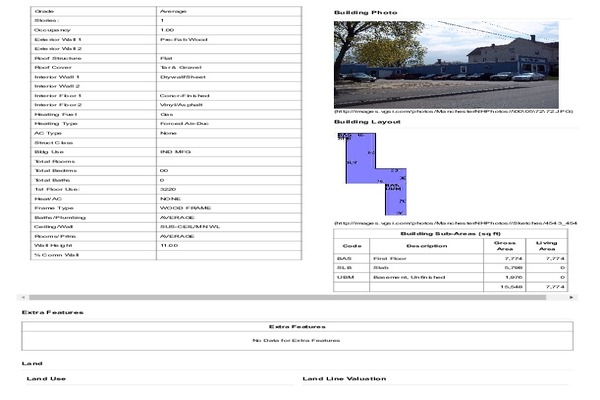The width and height of the screenshot is (600, 400).
Task: Select the BAS First Floor row
Action: click(454, 258)
